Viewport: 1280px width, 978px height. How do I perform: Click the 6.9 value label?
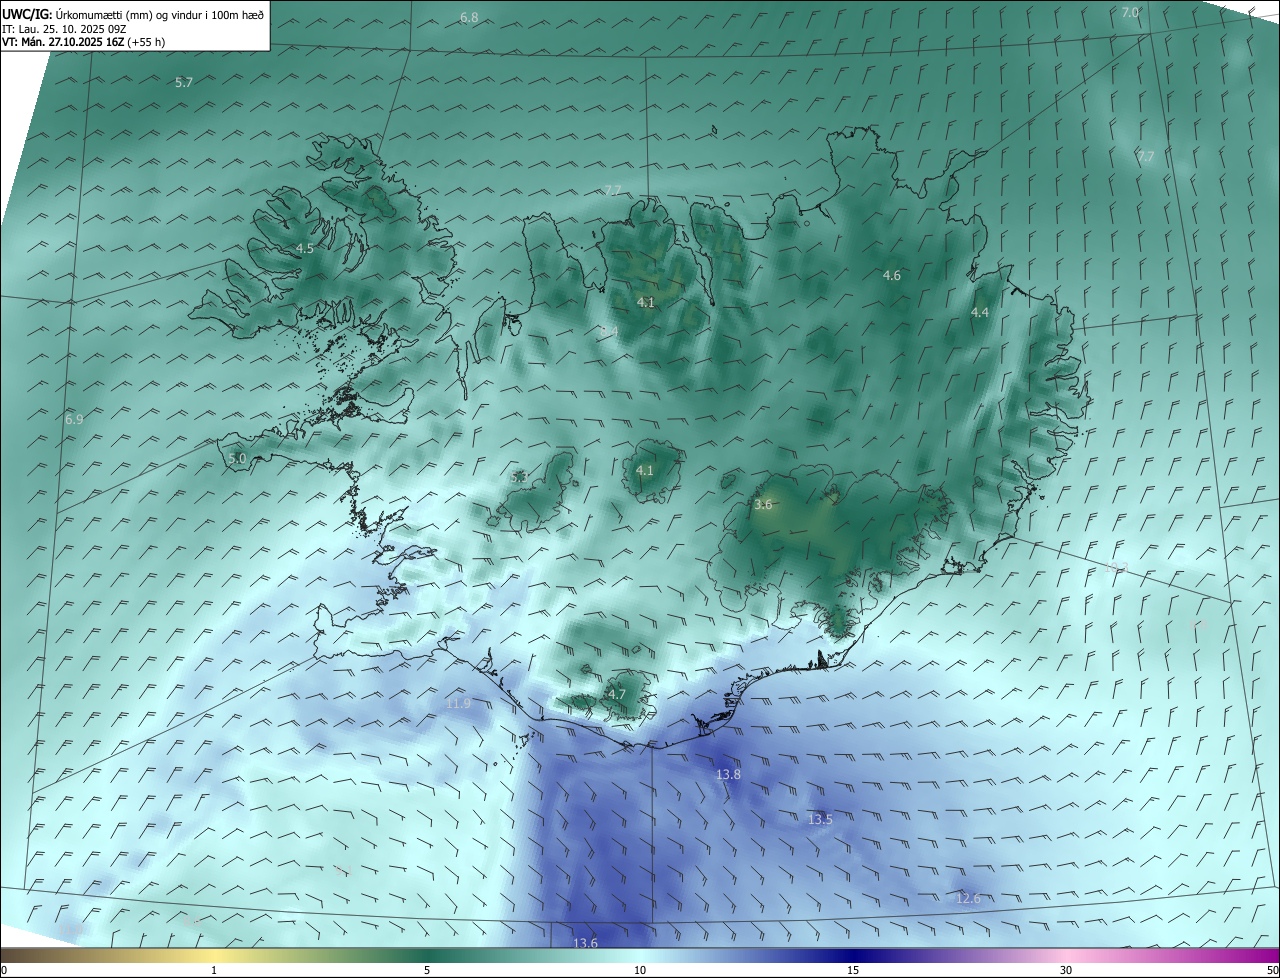point(74,420)
